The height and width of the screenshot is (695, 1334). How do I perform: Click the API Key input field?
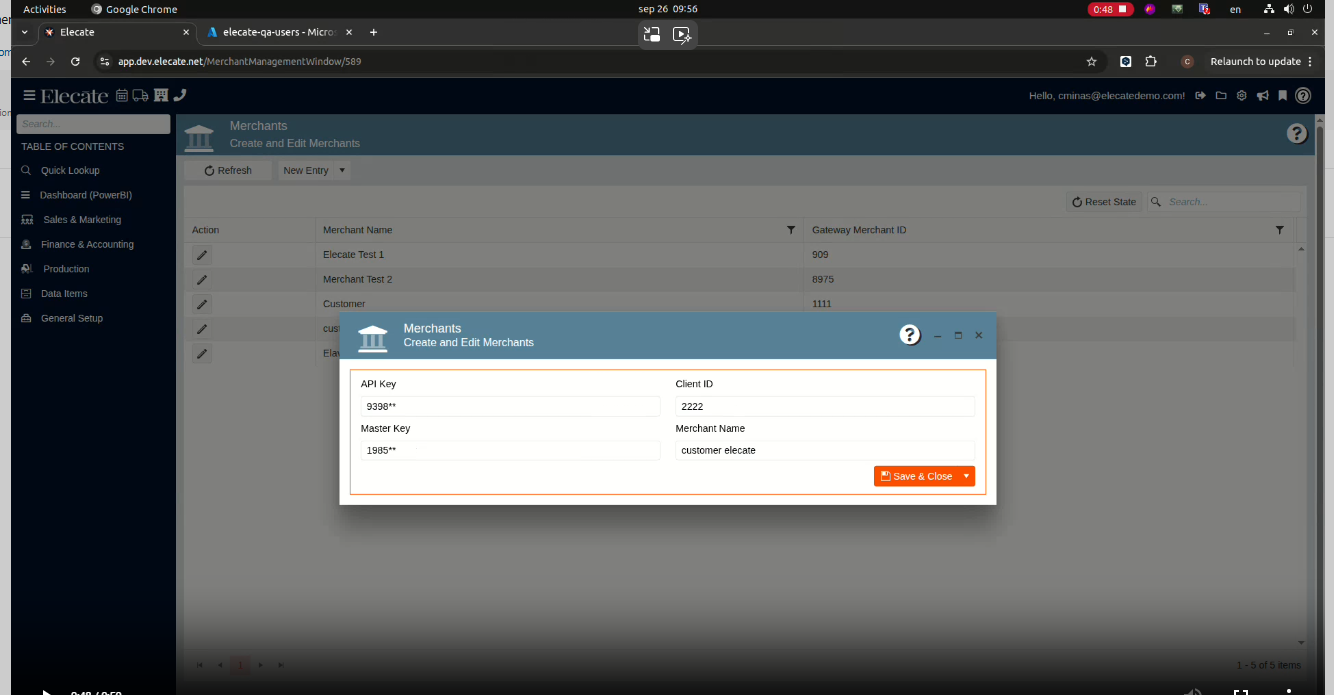510,407
